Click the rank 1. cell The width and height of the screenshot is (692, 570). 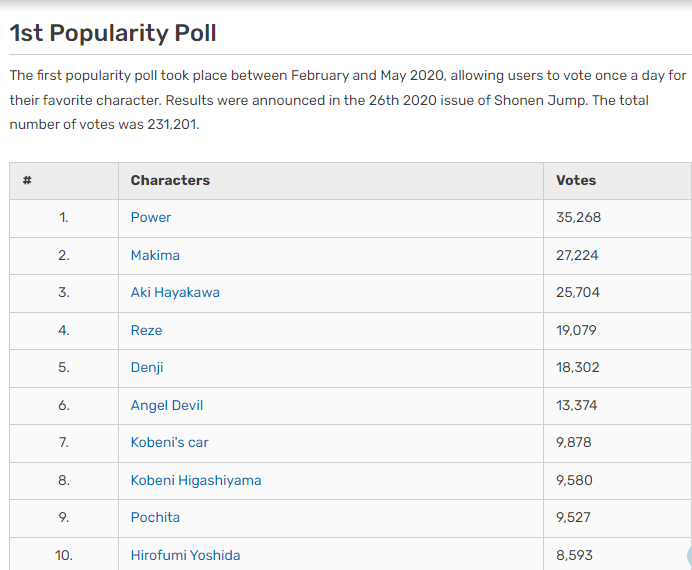point(64,218)
